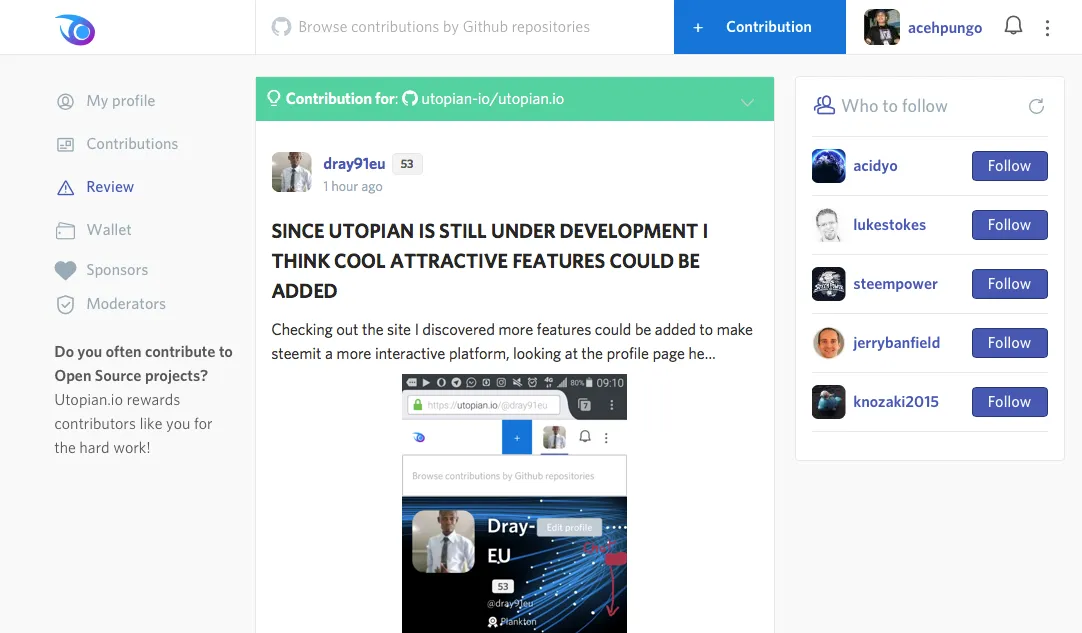Image resolution: width=1082 pixels, height=633 pixels.
Task: Click the GitHub icon in search bar
Action: point(281,27)
